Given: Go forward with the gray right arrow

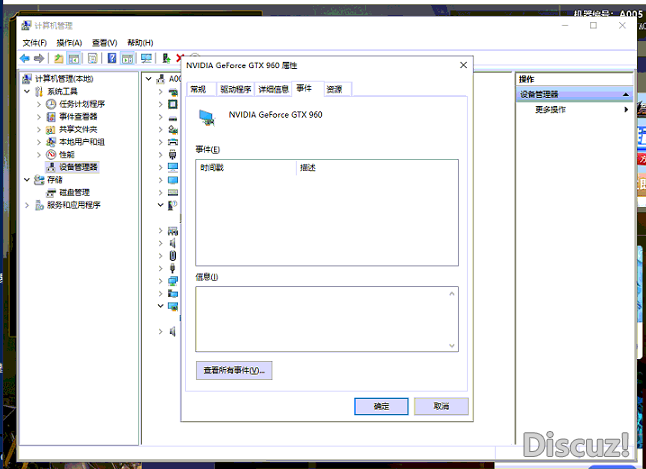Looking at the screenshot, I should (39, 59).
